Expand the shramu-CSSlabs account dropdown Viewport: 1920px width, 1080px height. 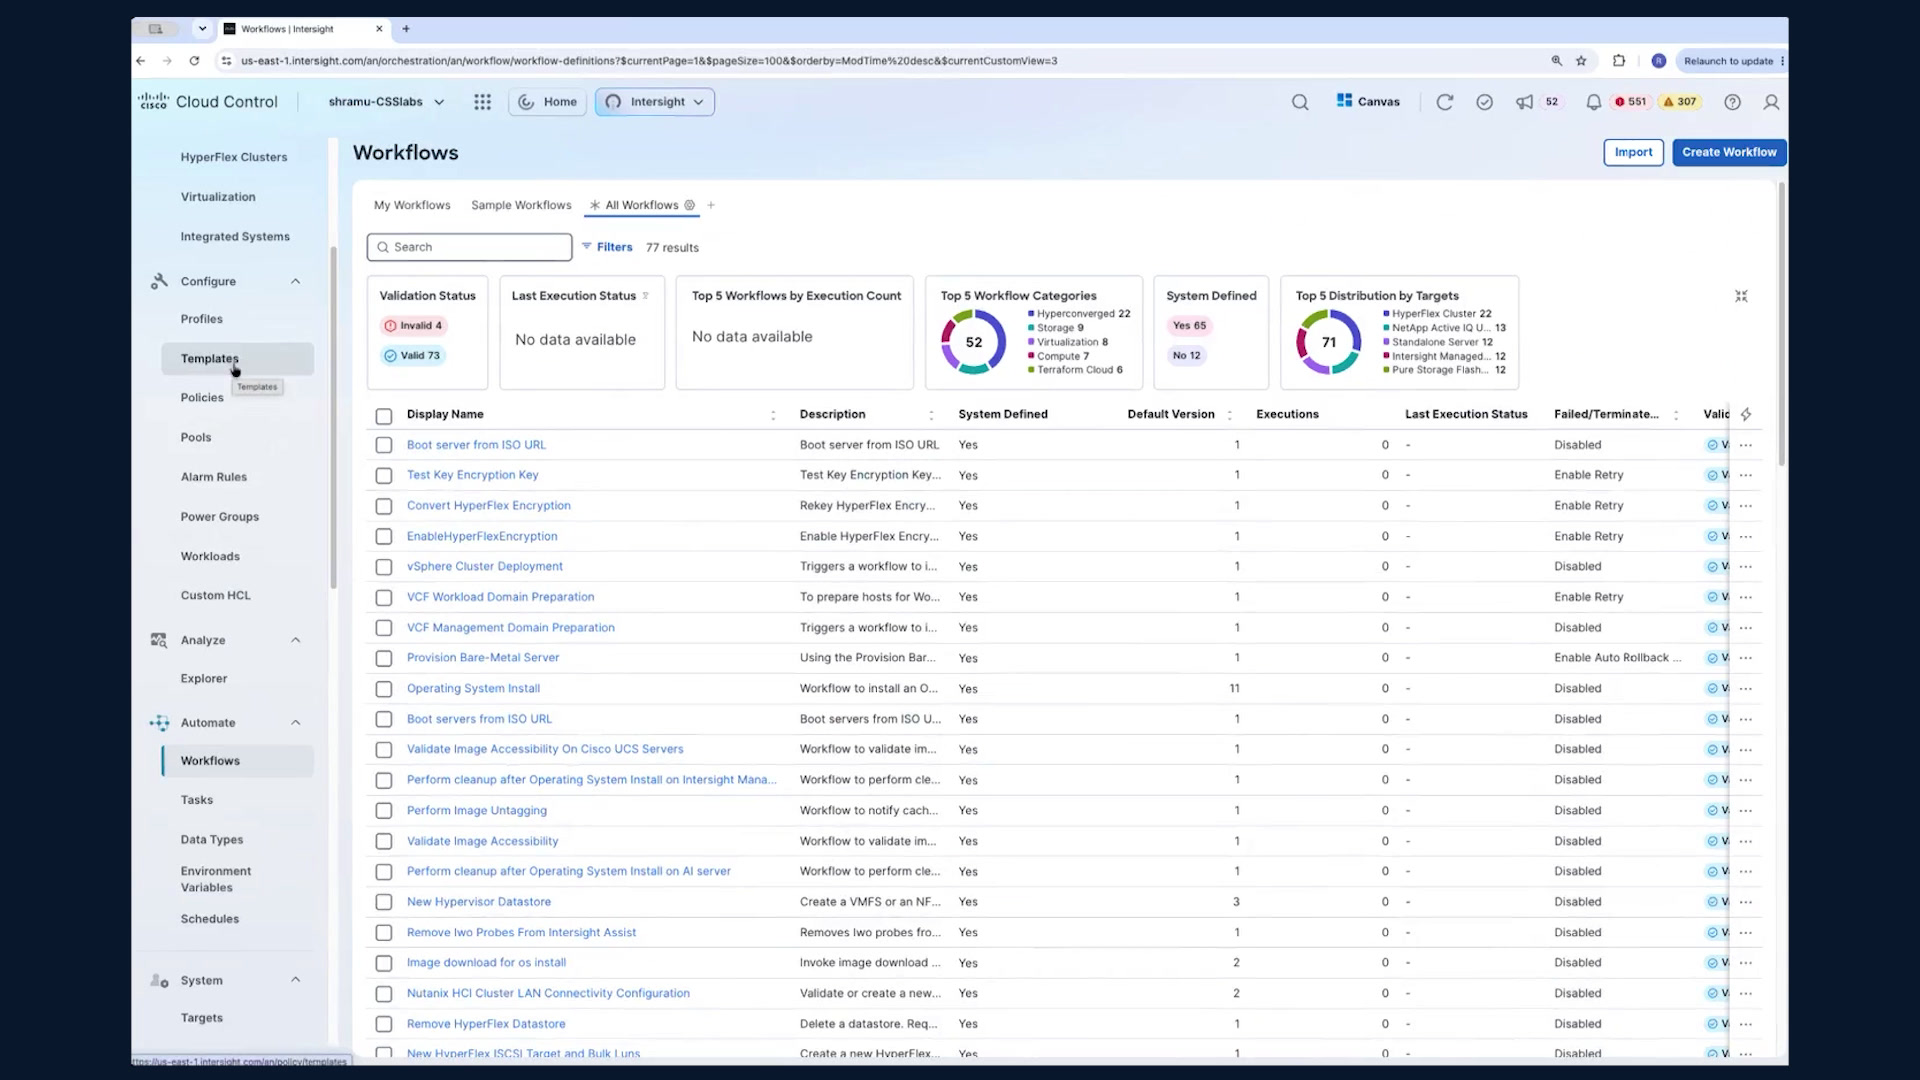pyautogui.click(x=386, y=102)
